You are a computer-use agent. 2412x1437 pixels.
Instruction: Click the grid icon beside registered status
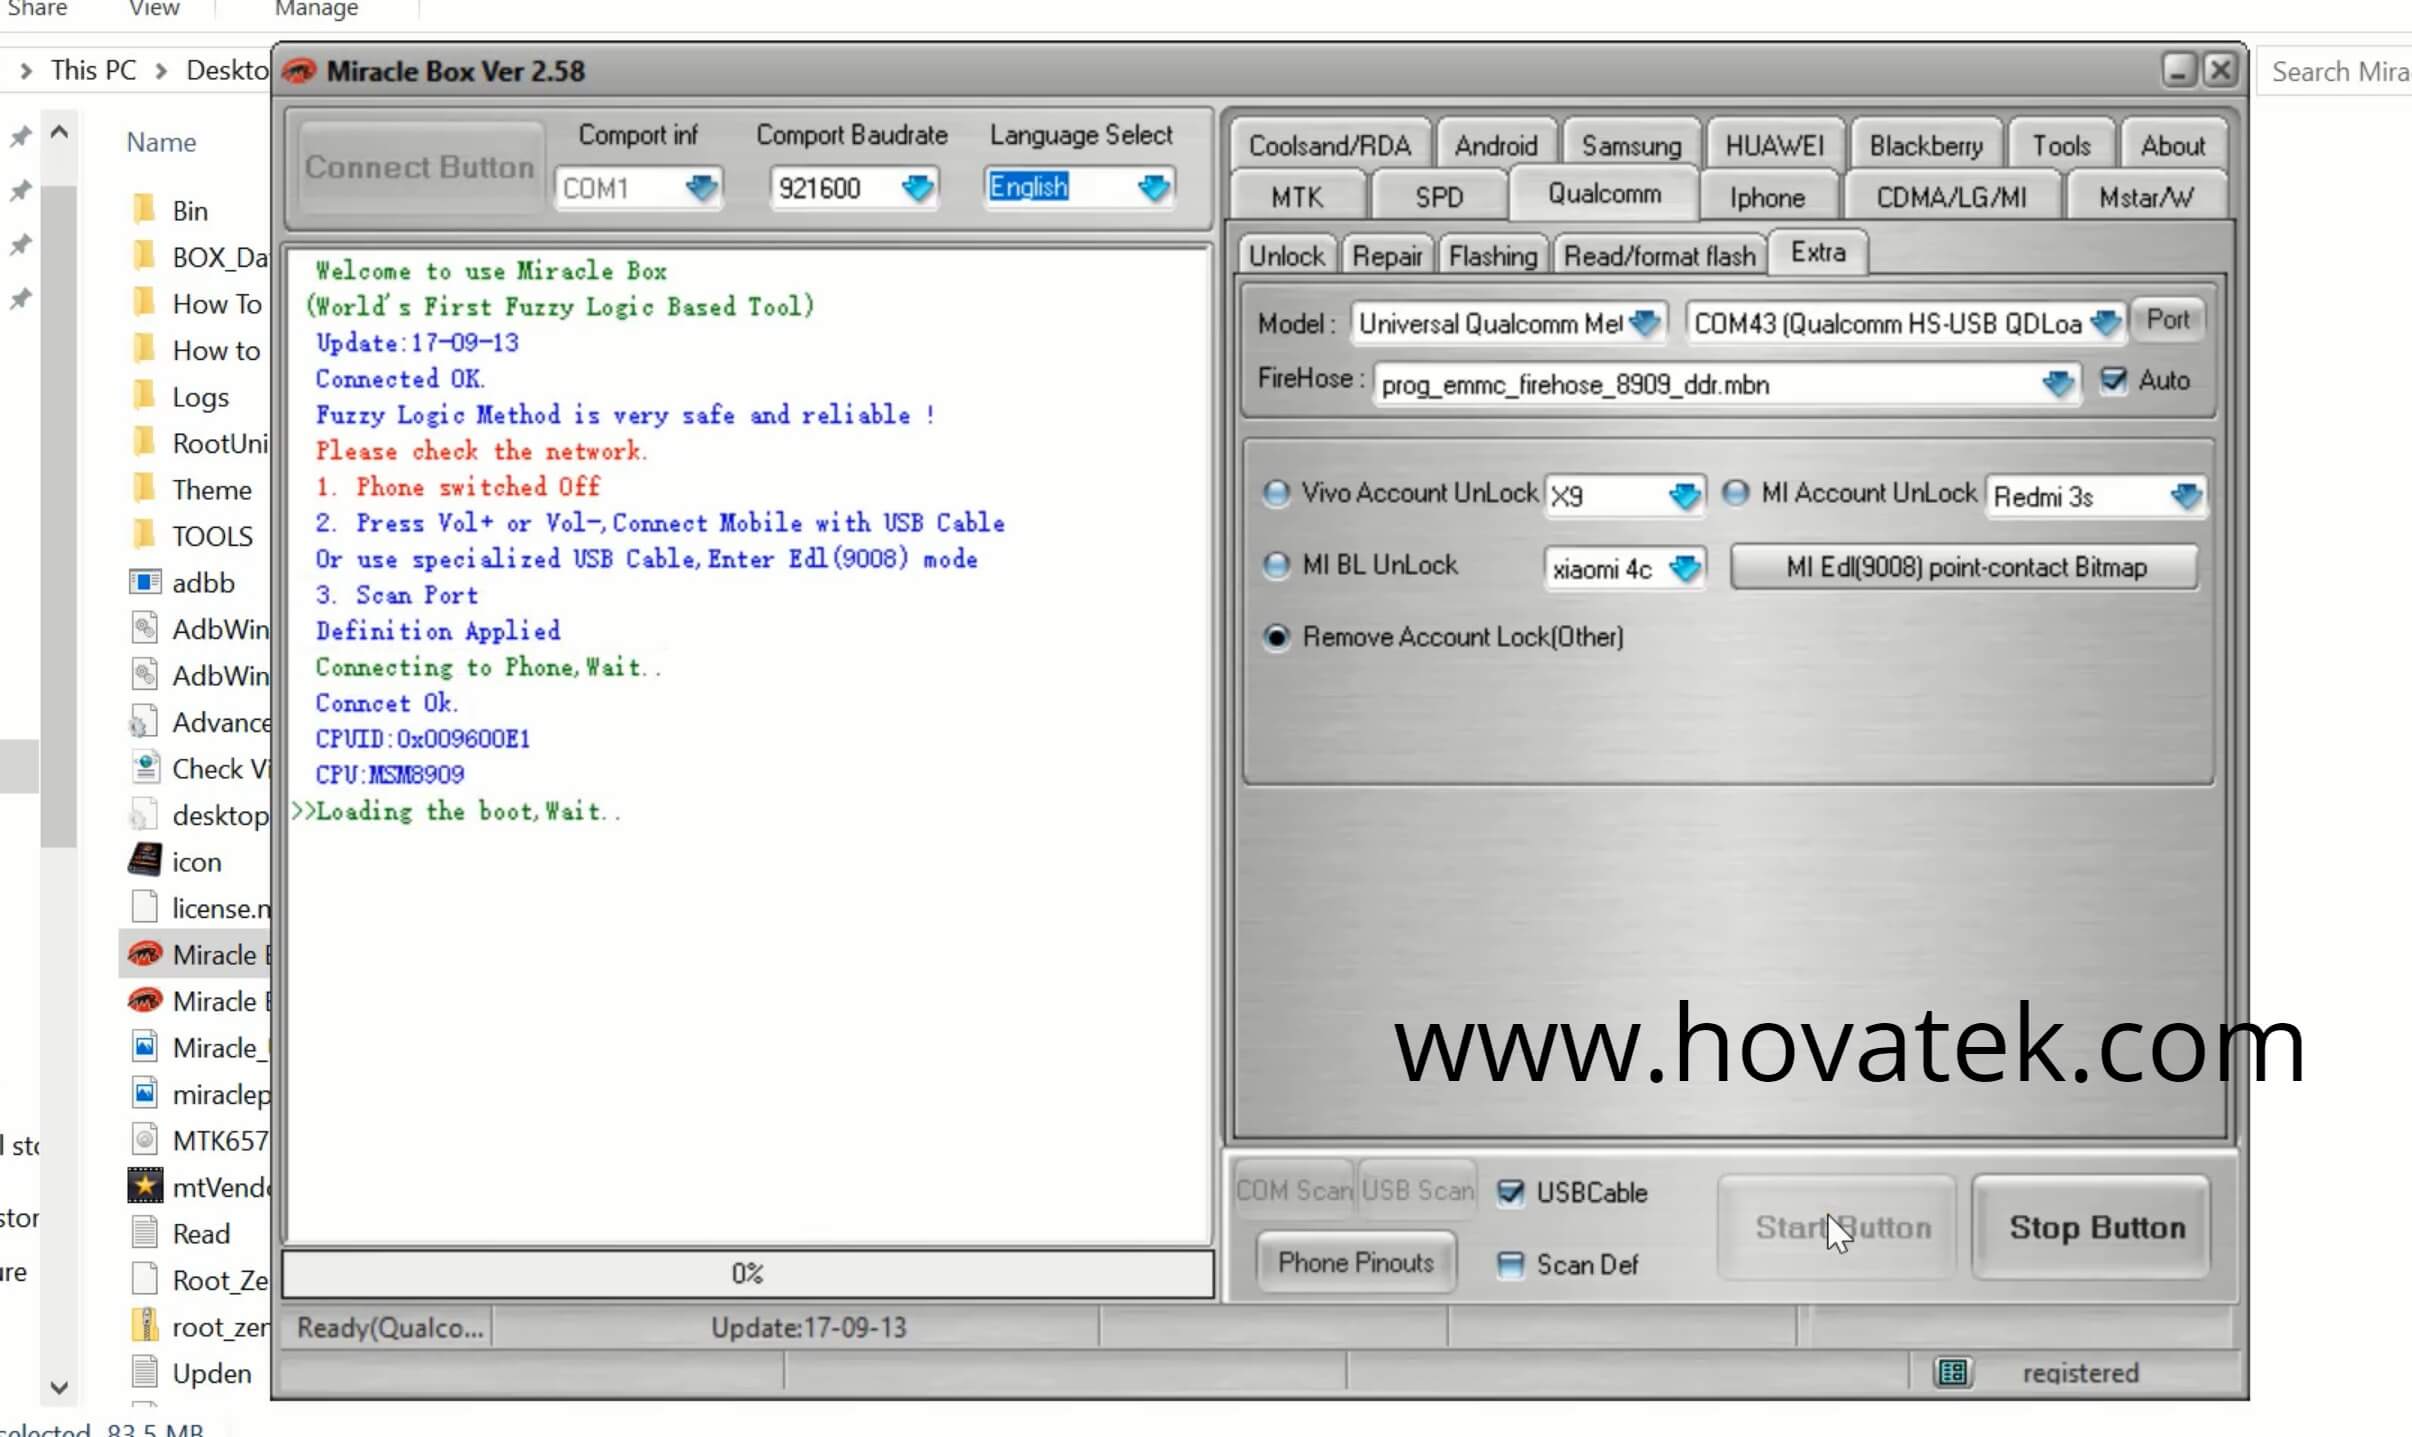click(x=1952, y=1372)
